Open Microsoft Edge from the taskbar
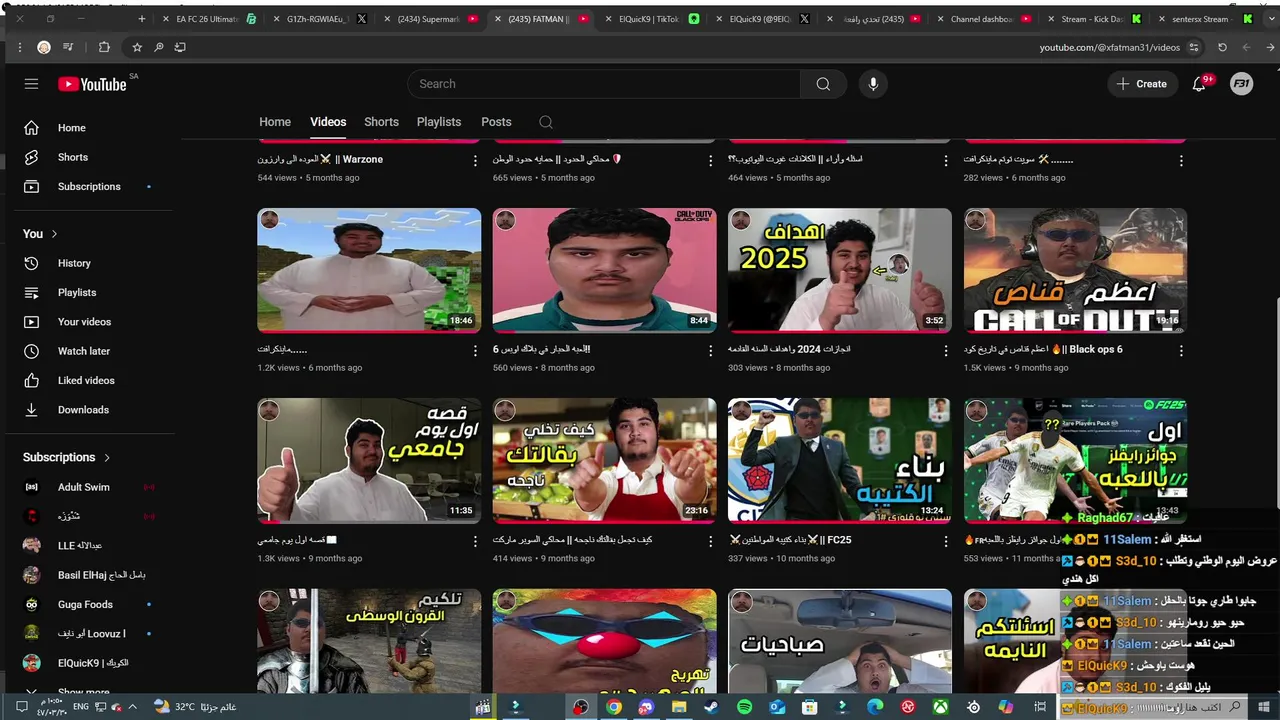Screen dimensions: 1280x720 pyautogui.click(x=875, y=707)
